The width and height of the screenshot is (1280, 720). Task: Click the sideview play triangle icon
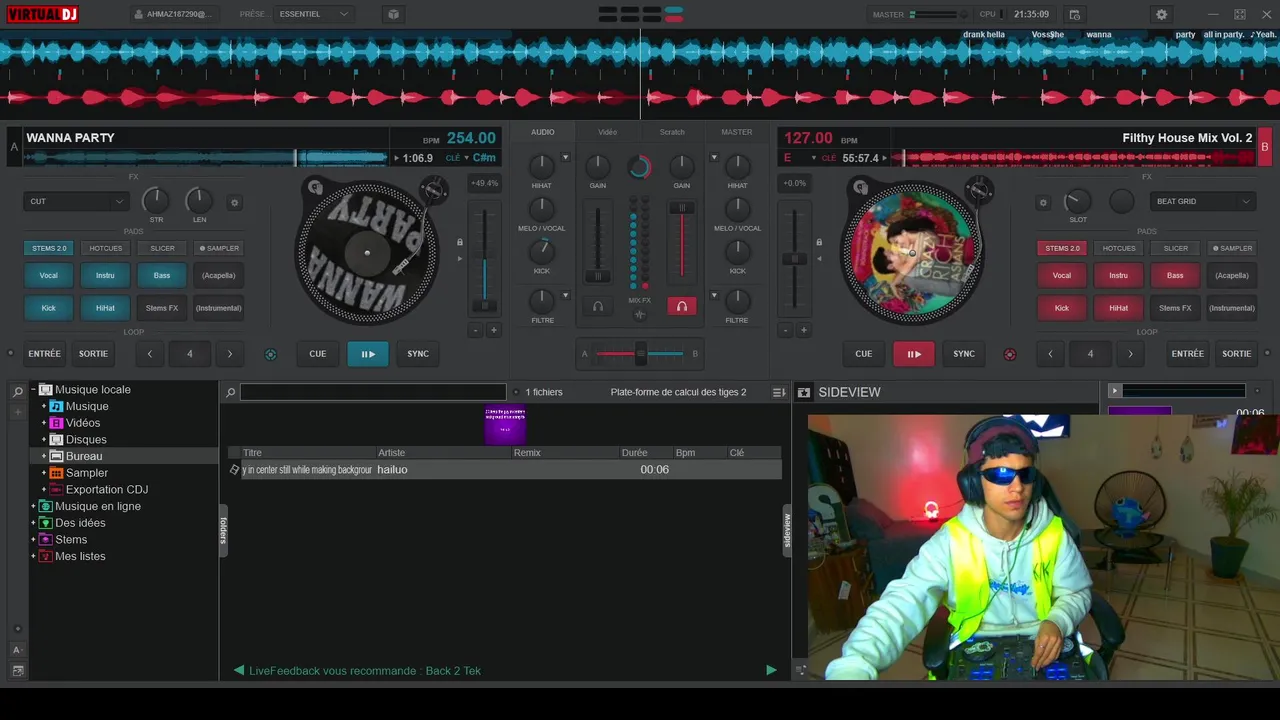click(x=1115, y=391)
